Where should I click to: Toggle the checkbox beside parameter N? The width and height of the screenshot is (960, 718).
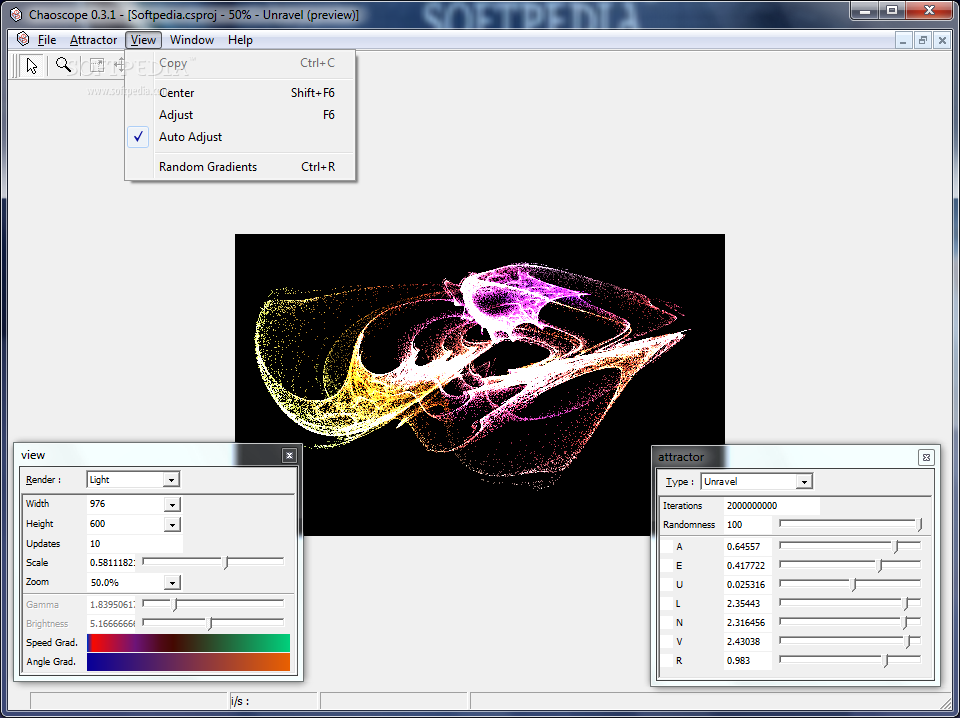667,623
